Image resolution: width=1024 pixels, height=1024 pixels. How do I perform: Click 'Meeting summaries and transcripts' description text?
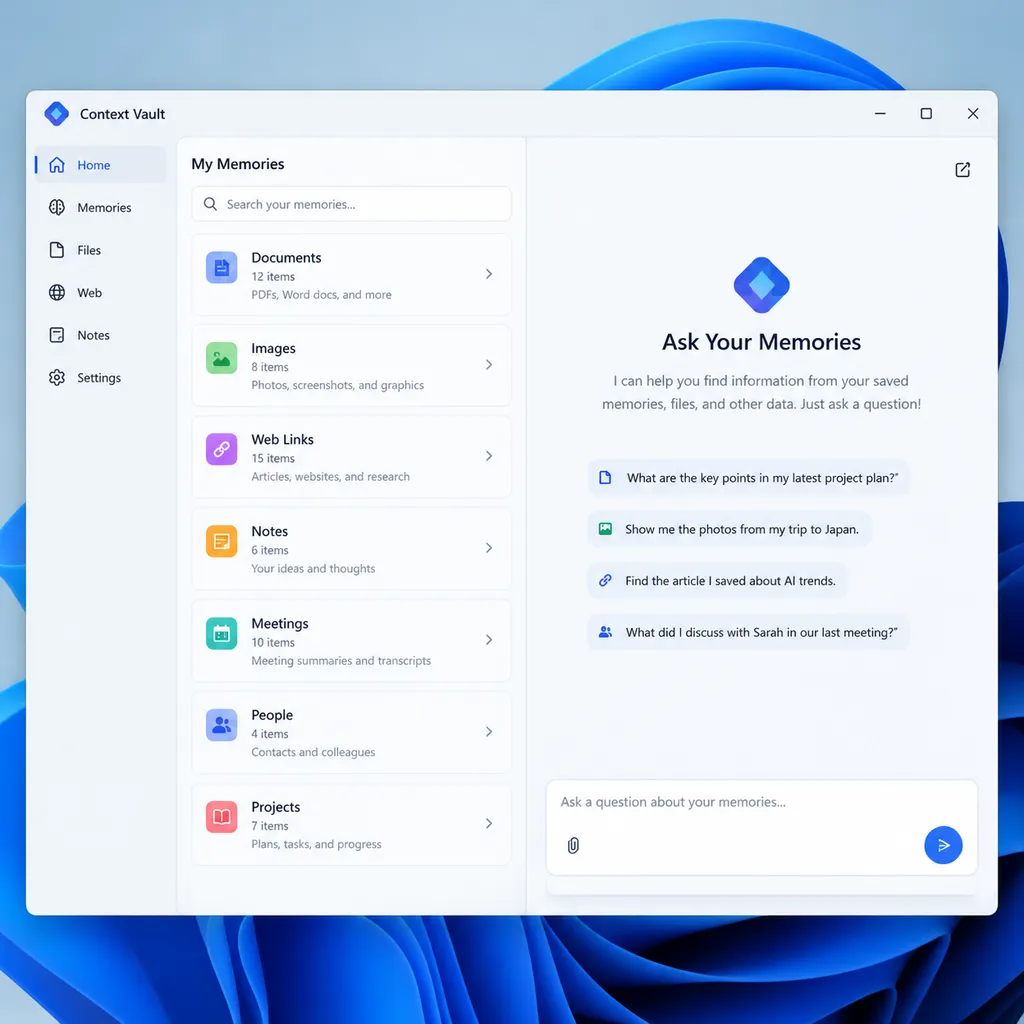coord(341,660)
